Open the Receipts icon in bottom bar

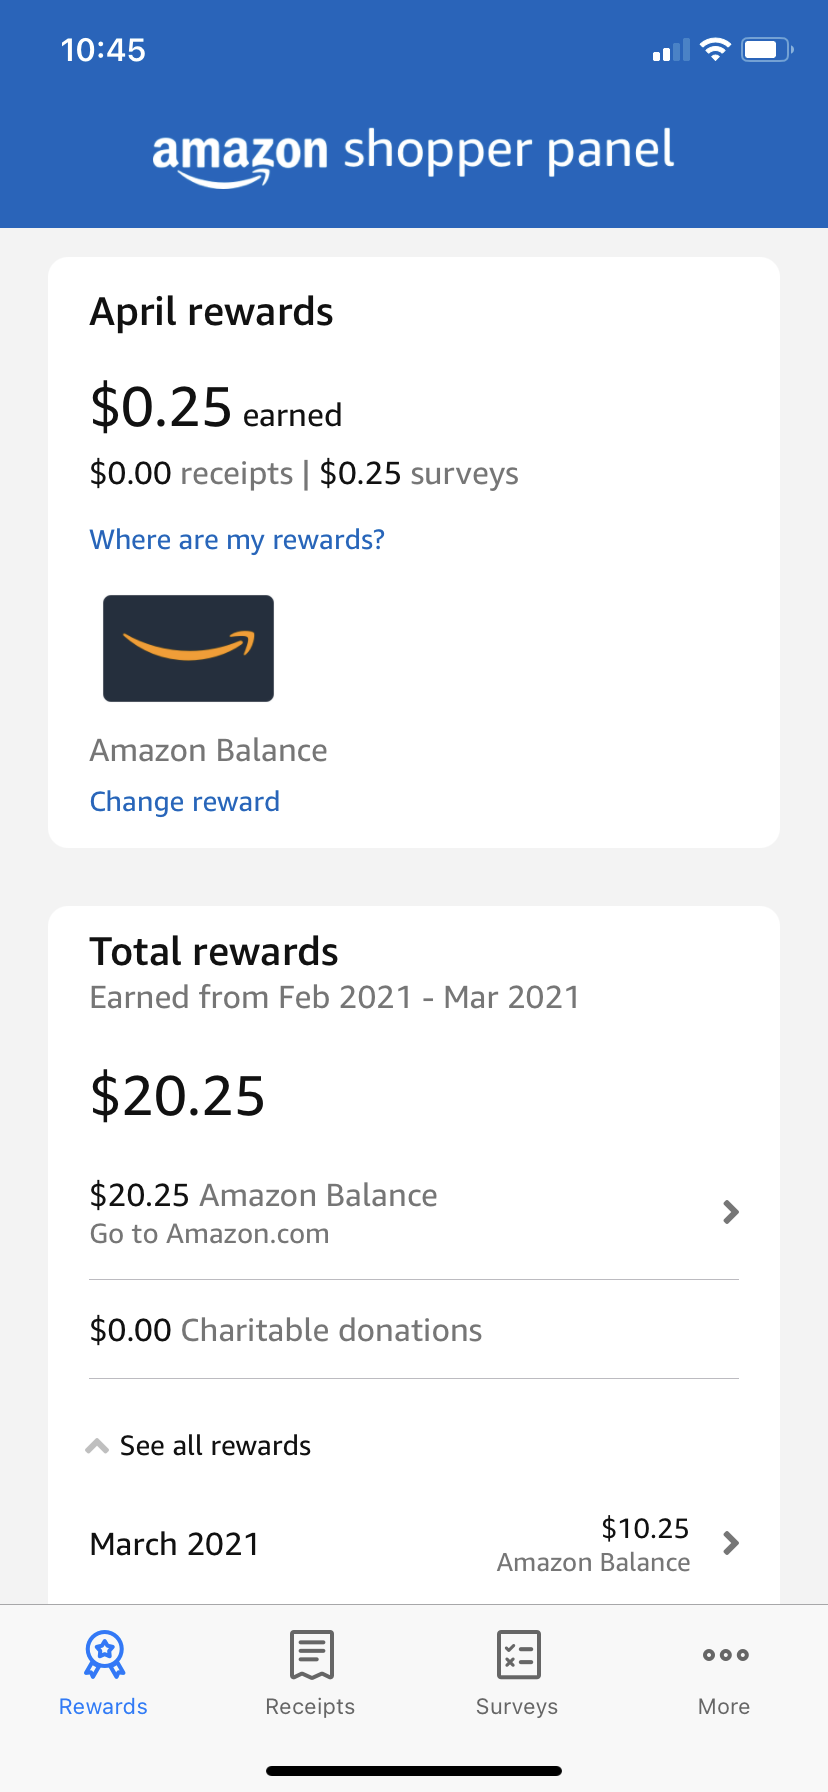coord(311,1654)
